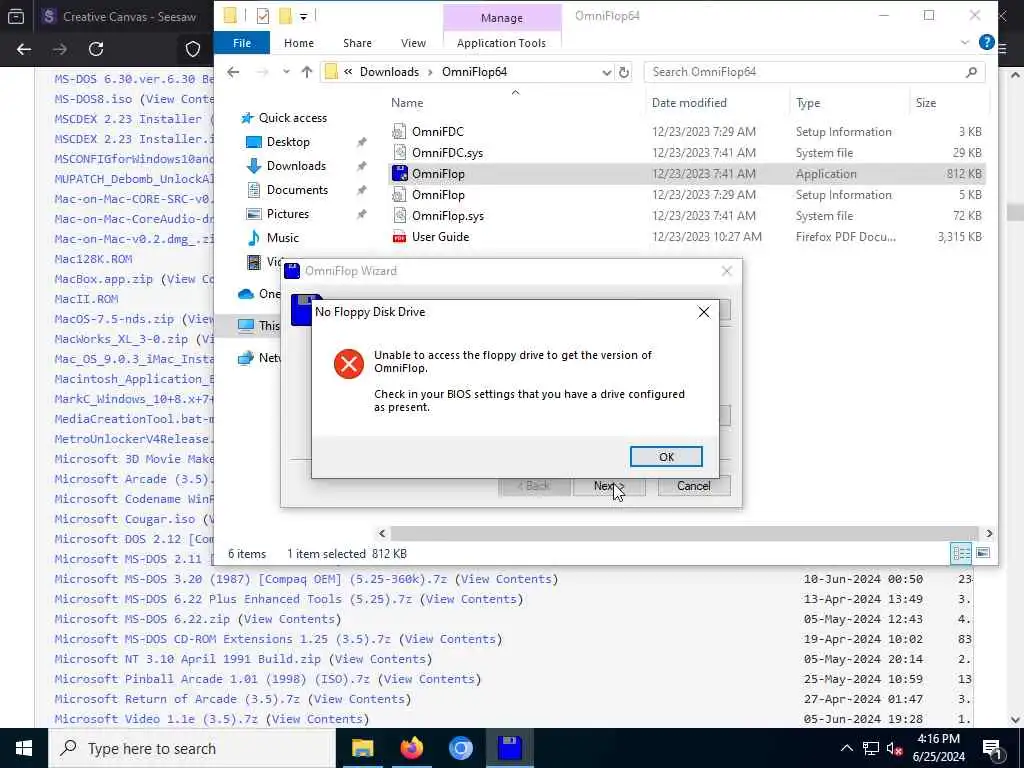Image resolution: width=1024 pixels, height=768 pixels.
Task: Select the OmniFDC setup information file
Action: [x=686, y=131]
